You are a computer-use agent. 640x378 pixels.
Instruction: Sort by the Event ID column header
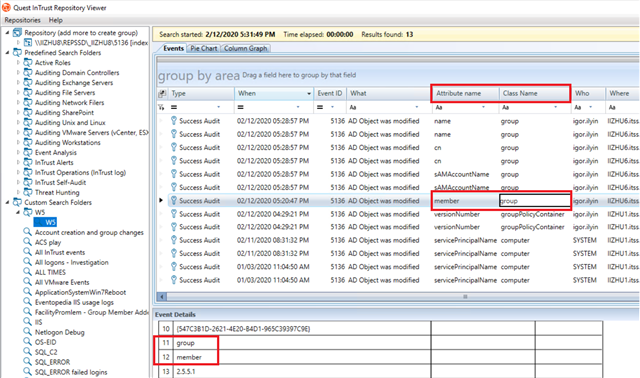[x=330, y=93]
